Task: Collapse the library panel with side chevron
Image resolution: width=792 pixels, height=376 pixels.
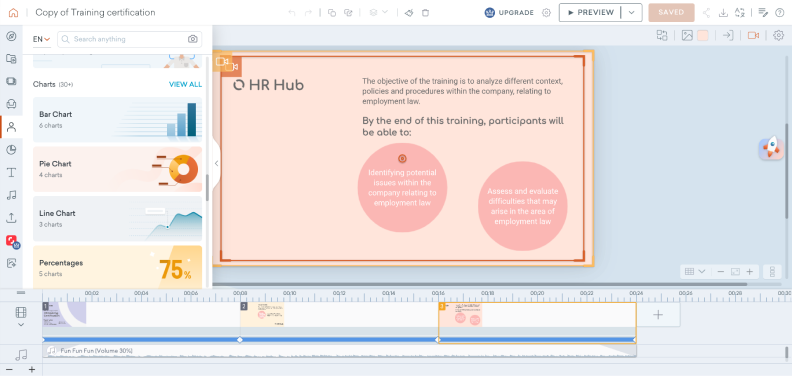Action: pos(216,163)
